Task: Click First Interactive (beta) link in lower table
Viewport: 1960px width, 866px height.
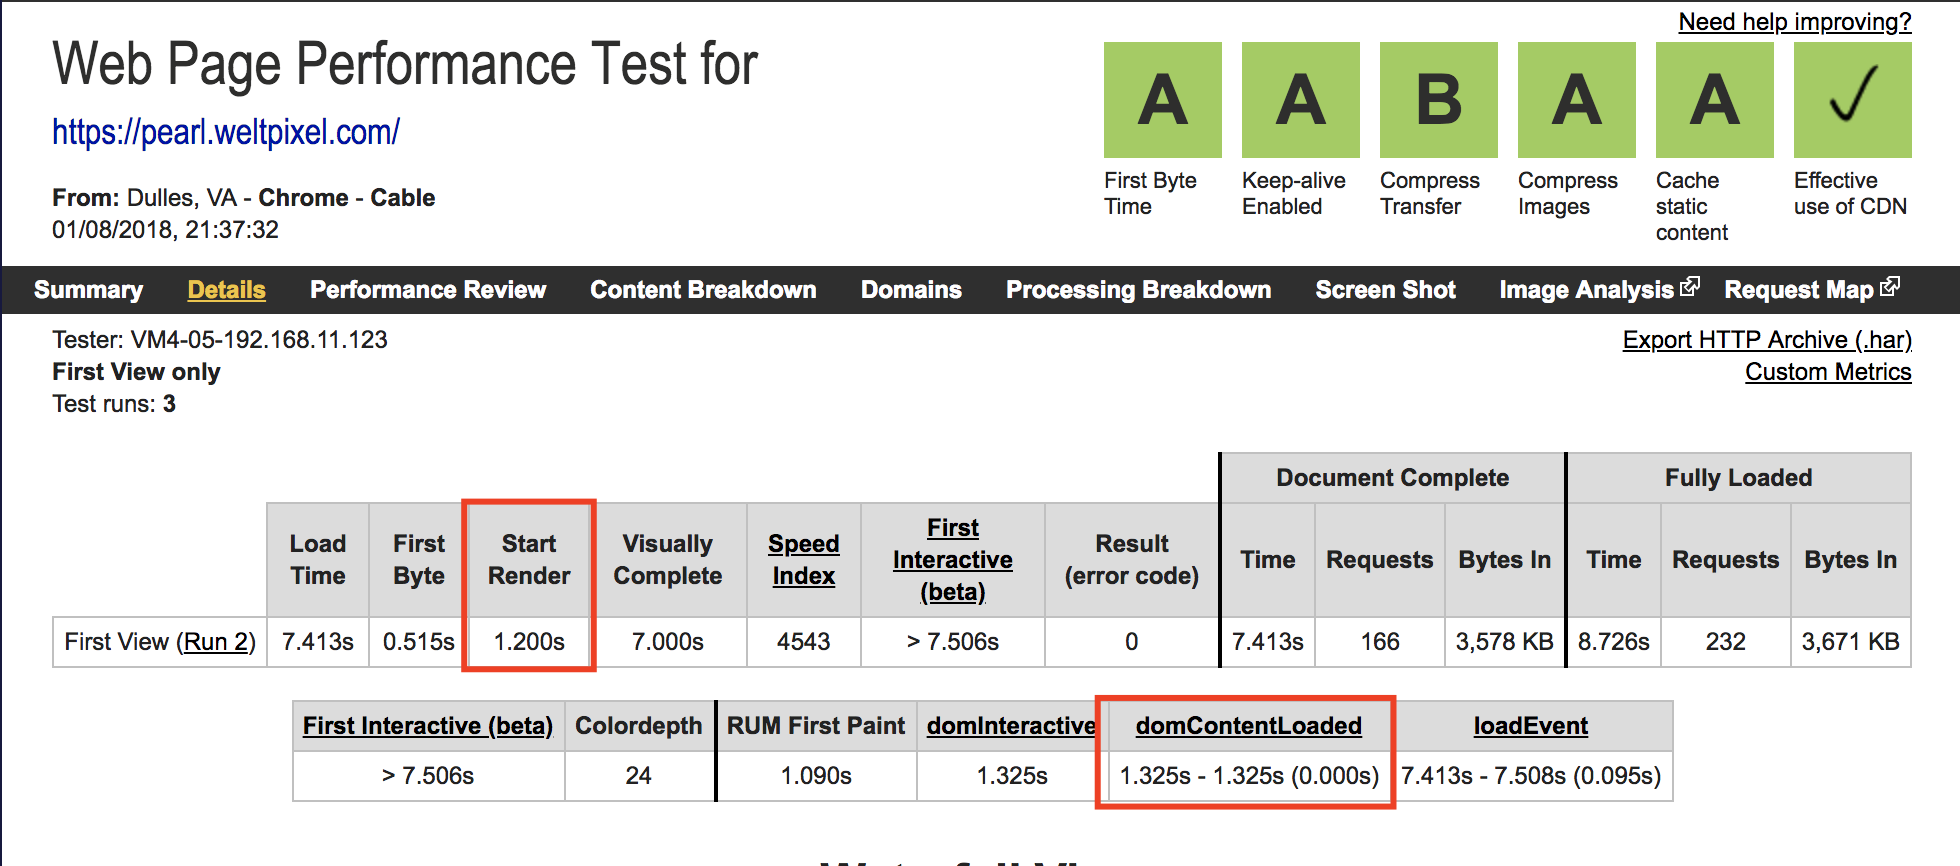Action: tap(428, 726)
